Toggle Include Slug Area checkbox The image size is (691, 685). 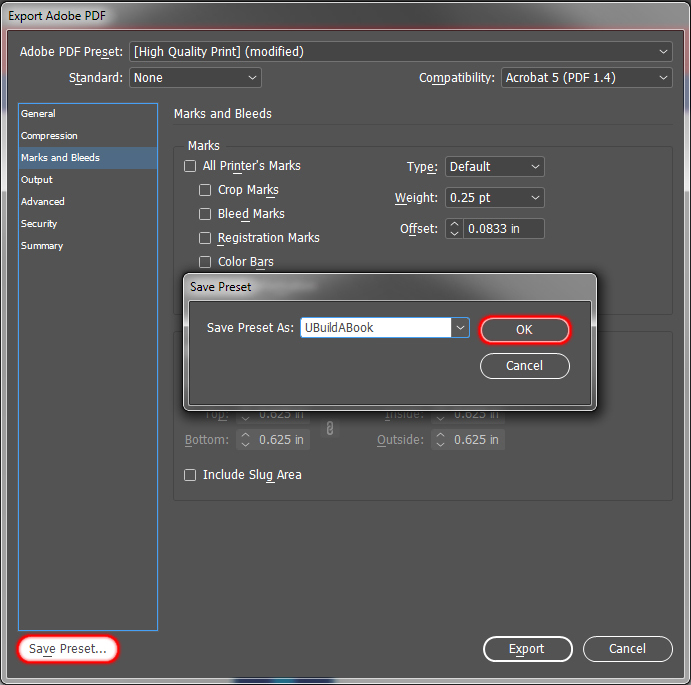click(x=190, y=475)
